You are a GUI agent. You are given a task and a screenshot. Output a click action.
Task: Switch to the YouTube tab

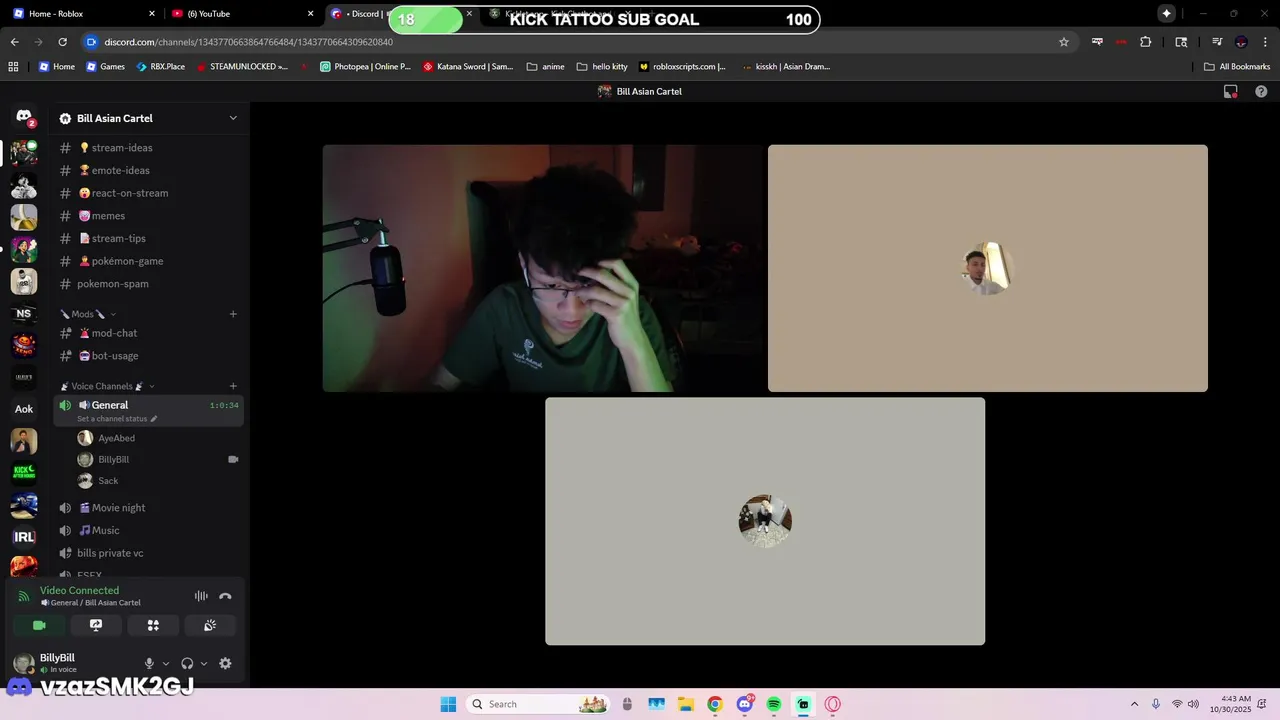click(x=243, y=14)
